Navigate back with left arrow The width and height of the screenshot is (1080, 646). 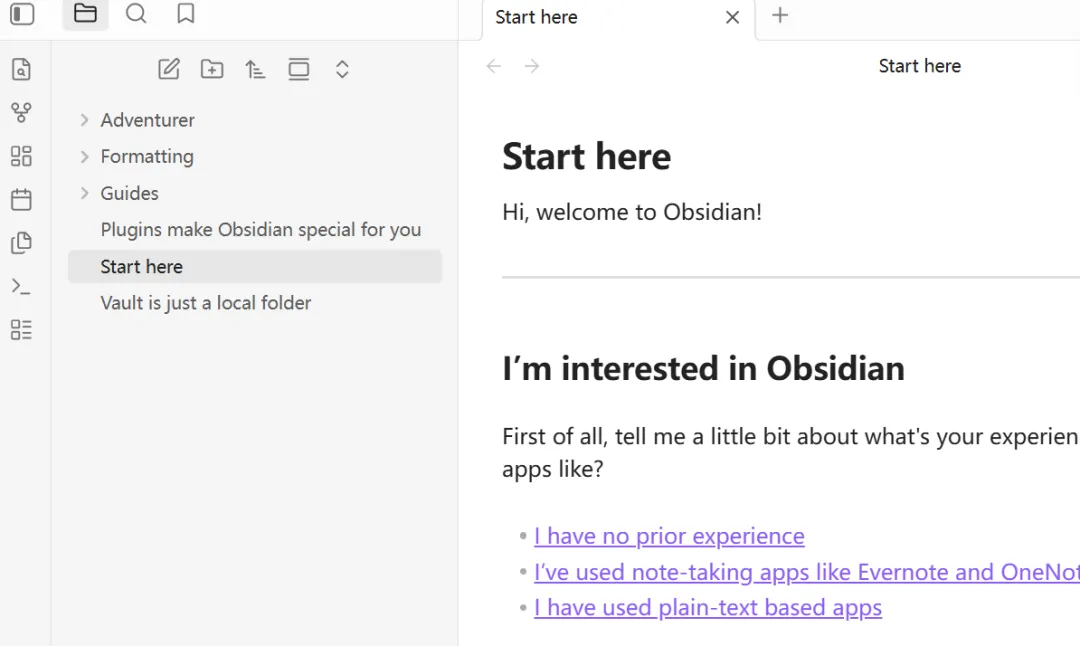point(493,66)
